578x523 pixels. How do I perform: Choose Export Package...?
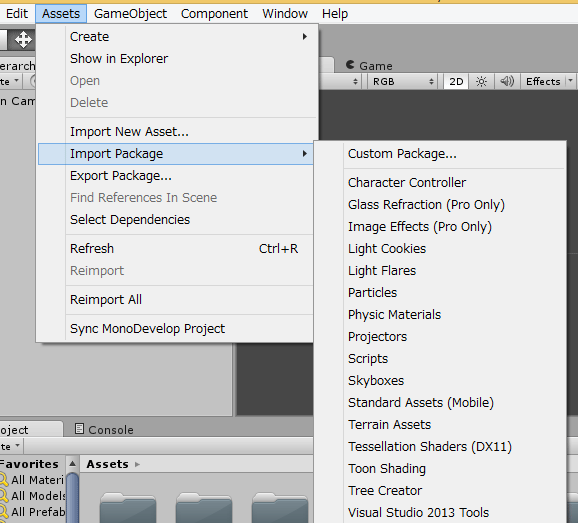[176, 176]
